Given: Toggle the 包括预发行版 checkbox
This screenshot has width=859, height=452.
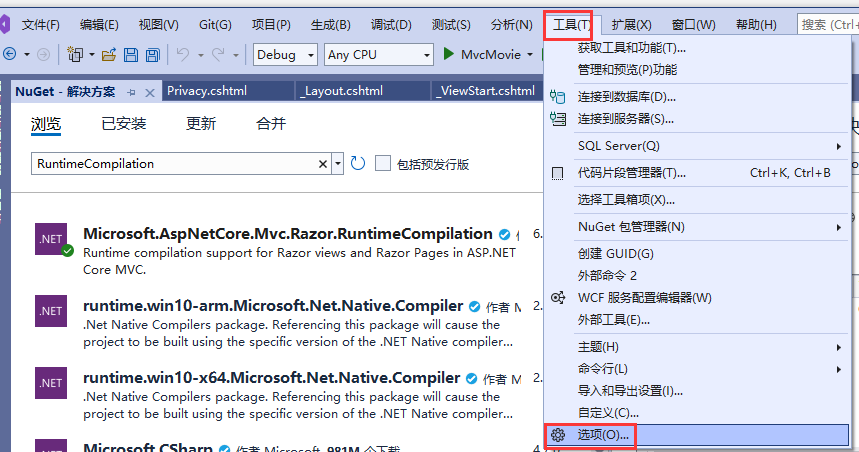Looking at the screenshot, I should point(382,163).
